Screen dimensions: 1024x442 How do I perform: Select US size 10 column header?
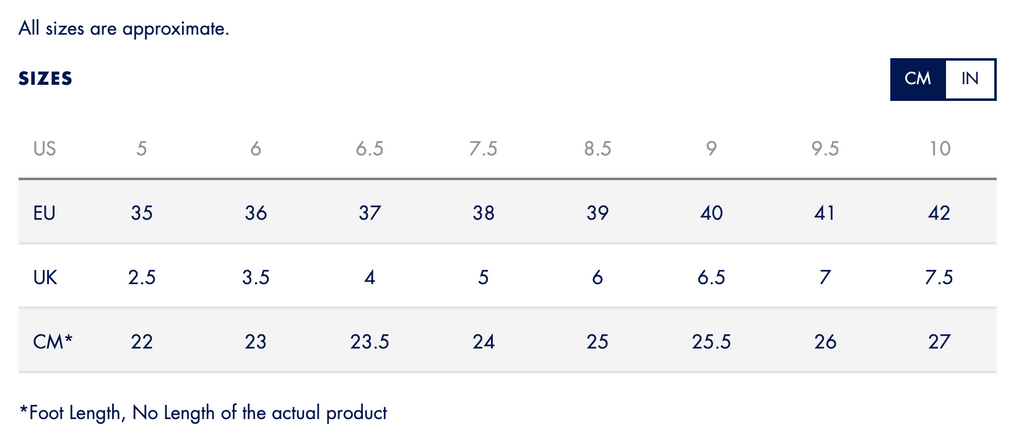[939, 149]
